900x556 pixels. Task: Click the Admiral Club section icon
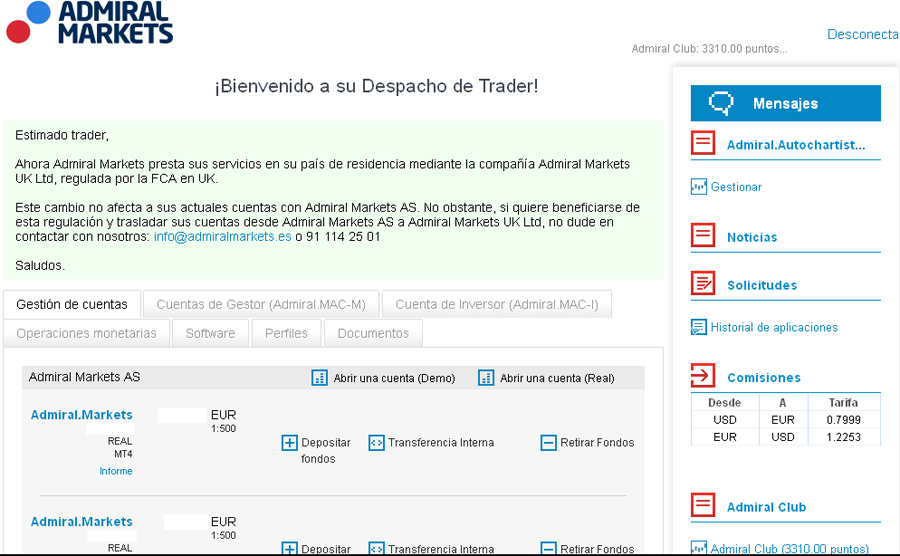click(x=703, y=506)
